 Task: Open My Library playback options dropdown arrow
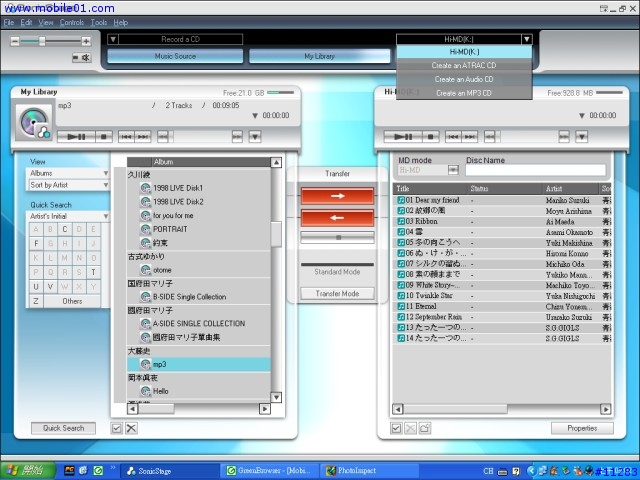pyautogui.click(x=255, y=137)
